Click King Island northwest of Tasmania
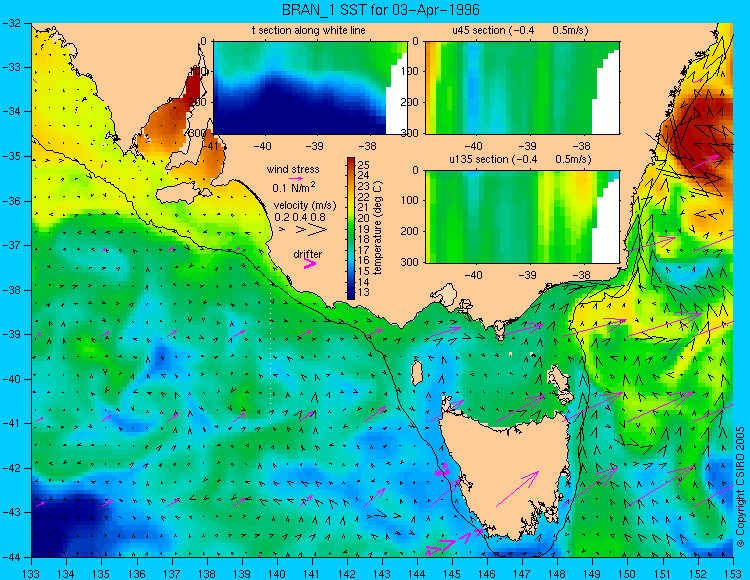The width and height of the screenshot is (750, 580). tap(417, 373)
